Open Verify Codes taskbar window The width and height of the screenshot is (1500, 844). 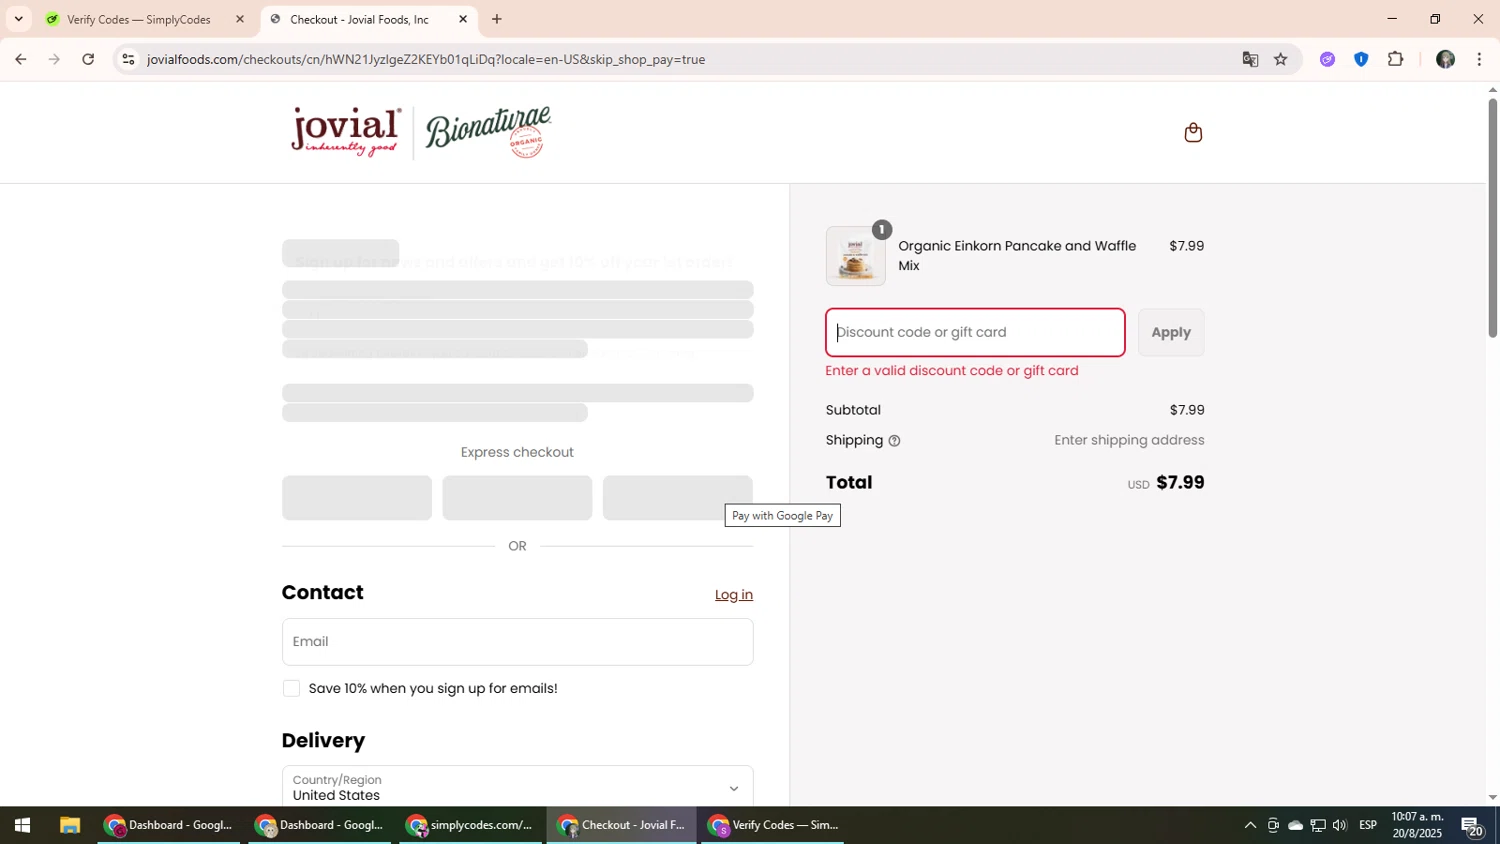coord(773,826)
